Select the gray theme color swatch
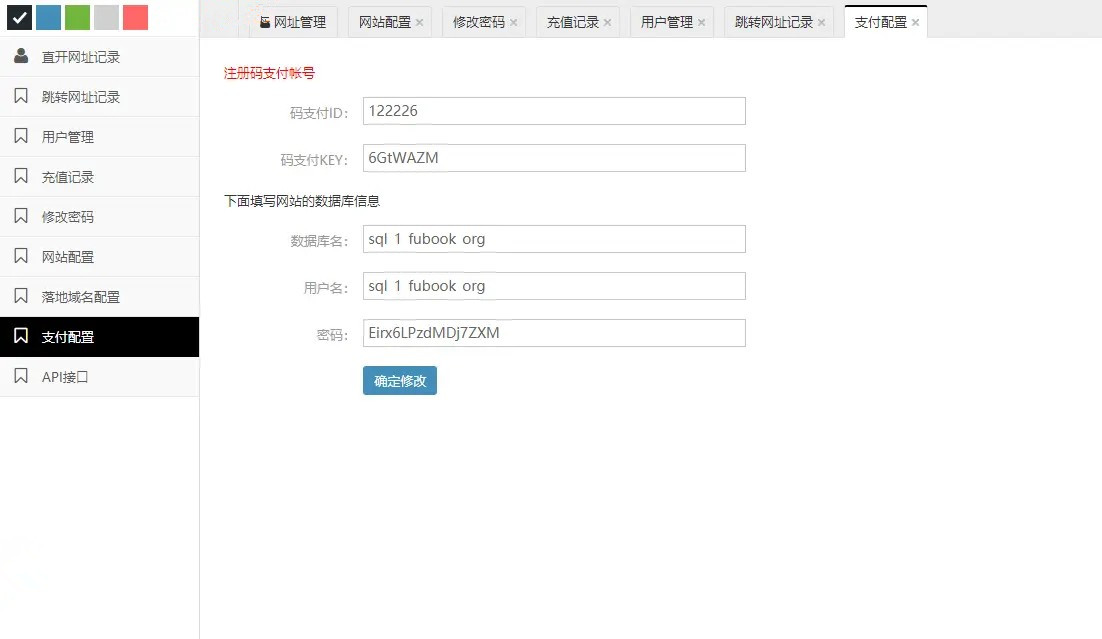 tap(106, 17)
